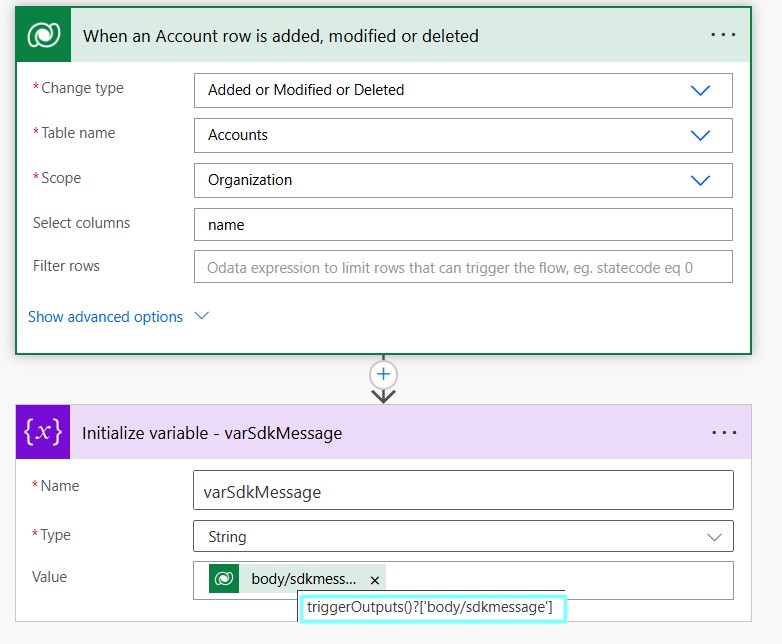Click the Initialize variable curly-brace icon

tap(43, 432)
